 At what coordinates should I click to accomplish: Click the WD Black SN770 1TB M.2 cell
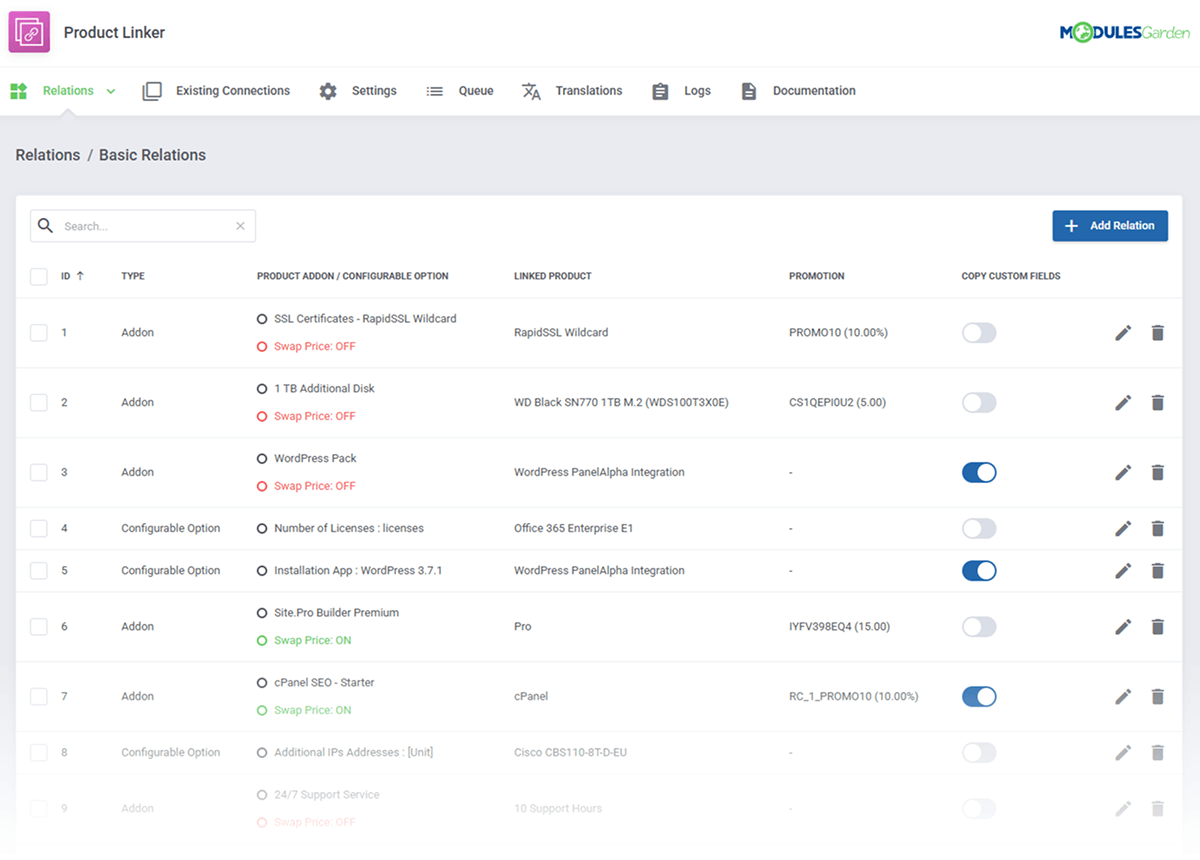click(x=621, y=403)
